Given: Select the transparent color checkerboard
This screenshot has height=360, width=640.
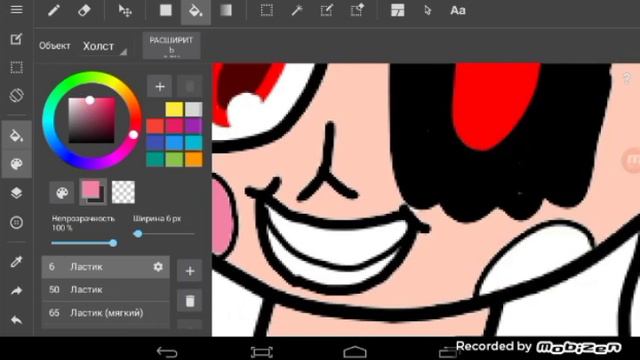Looking at the screenshot, I should (x=123, y=192).
